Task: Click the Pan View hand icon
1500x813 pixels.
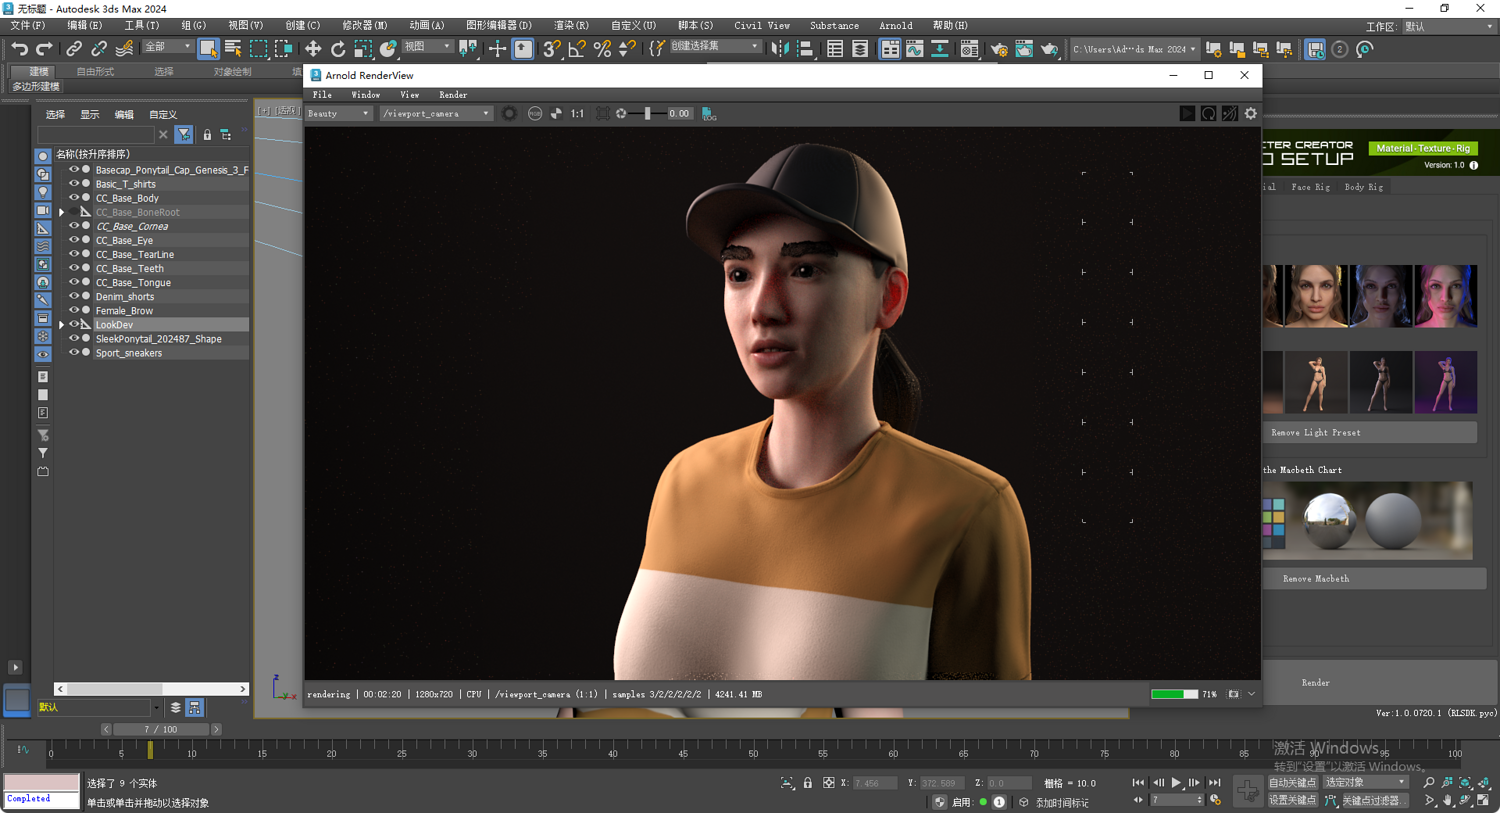Action: pos(1447,800)
